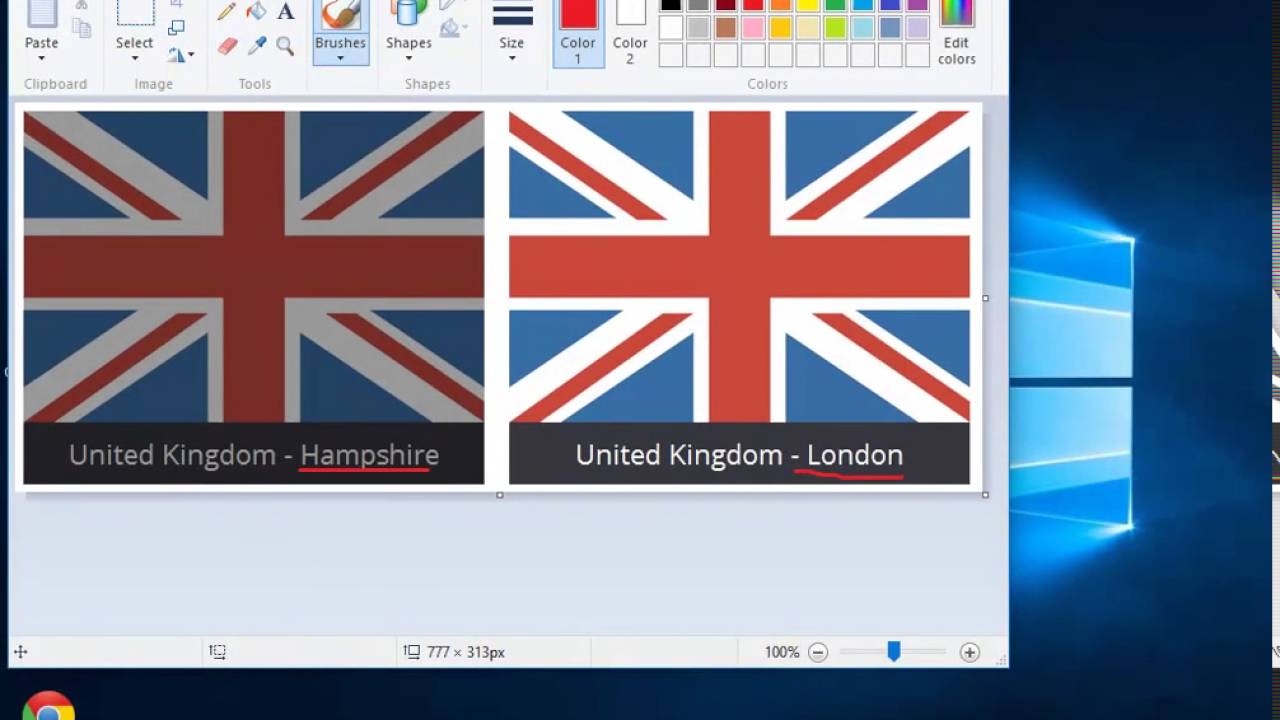
Task: Click the zoom slider thumb
Action: tap(894, 652)
